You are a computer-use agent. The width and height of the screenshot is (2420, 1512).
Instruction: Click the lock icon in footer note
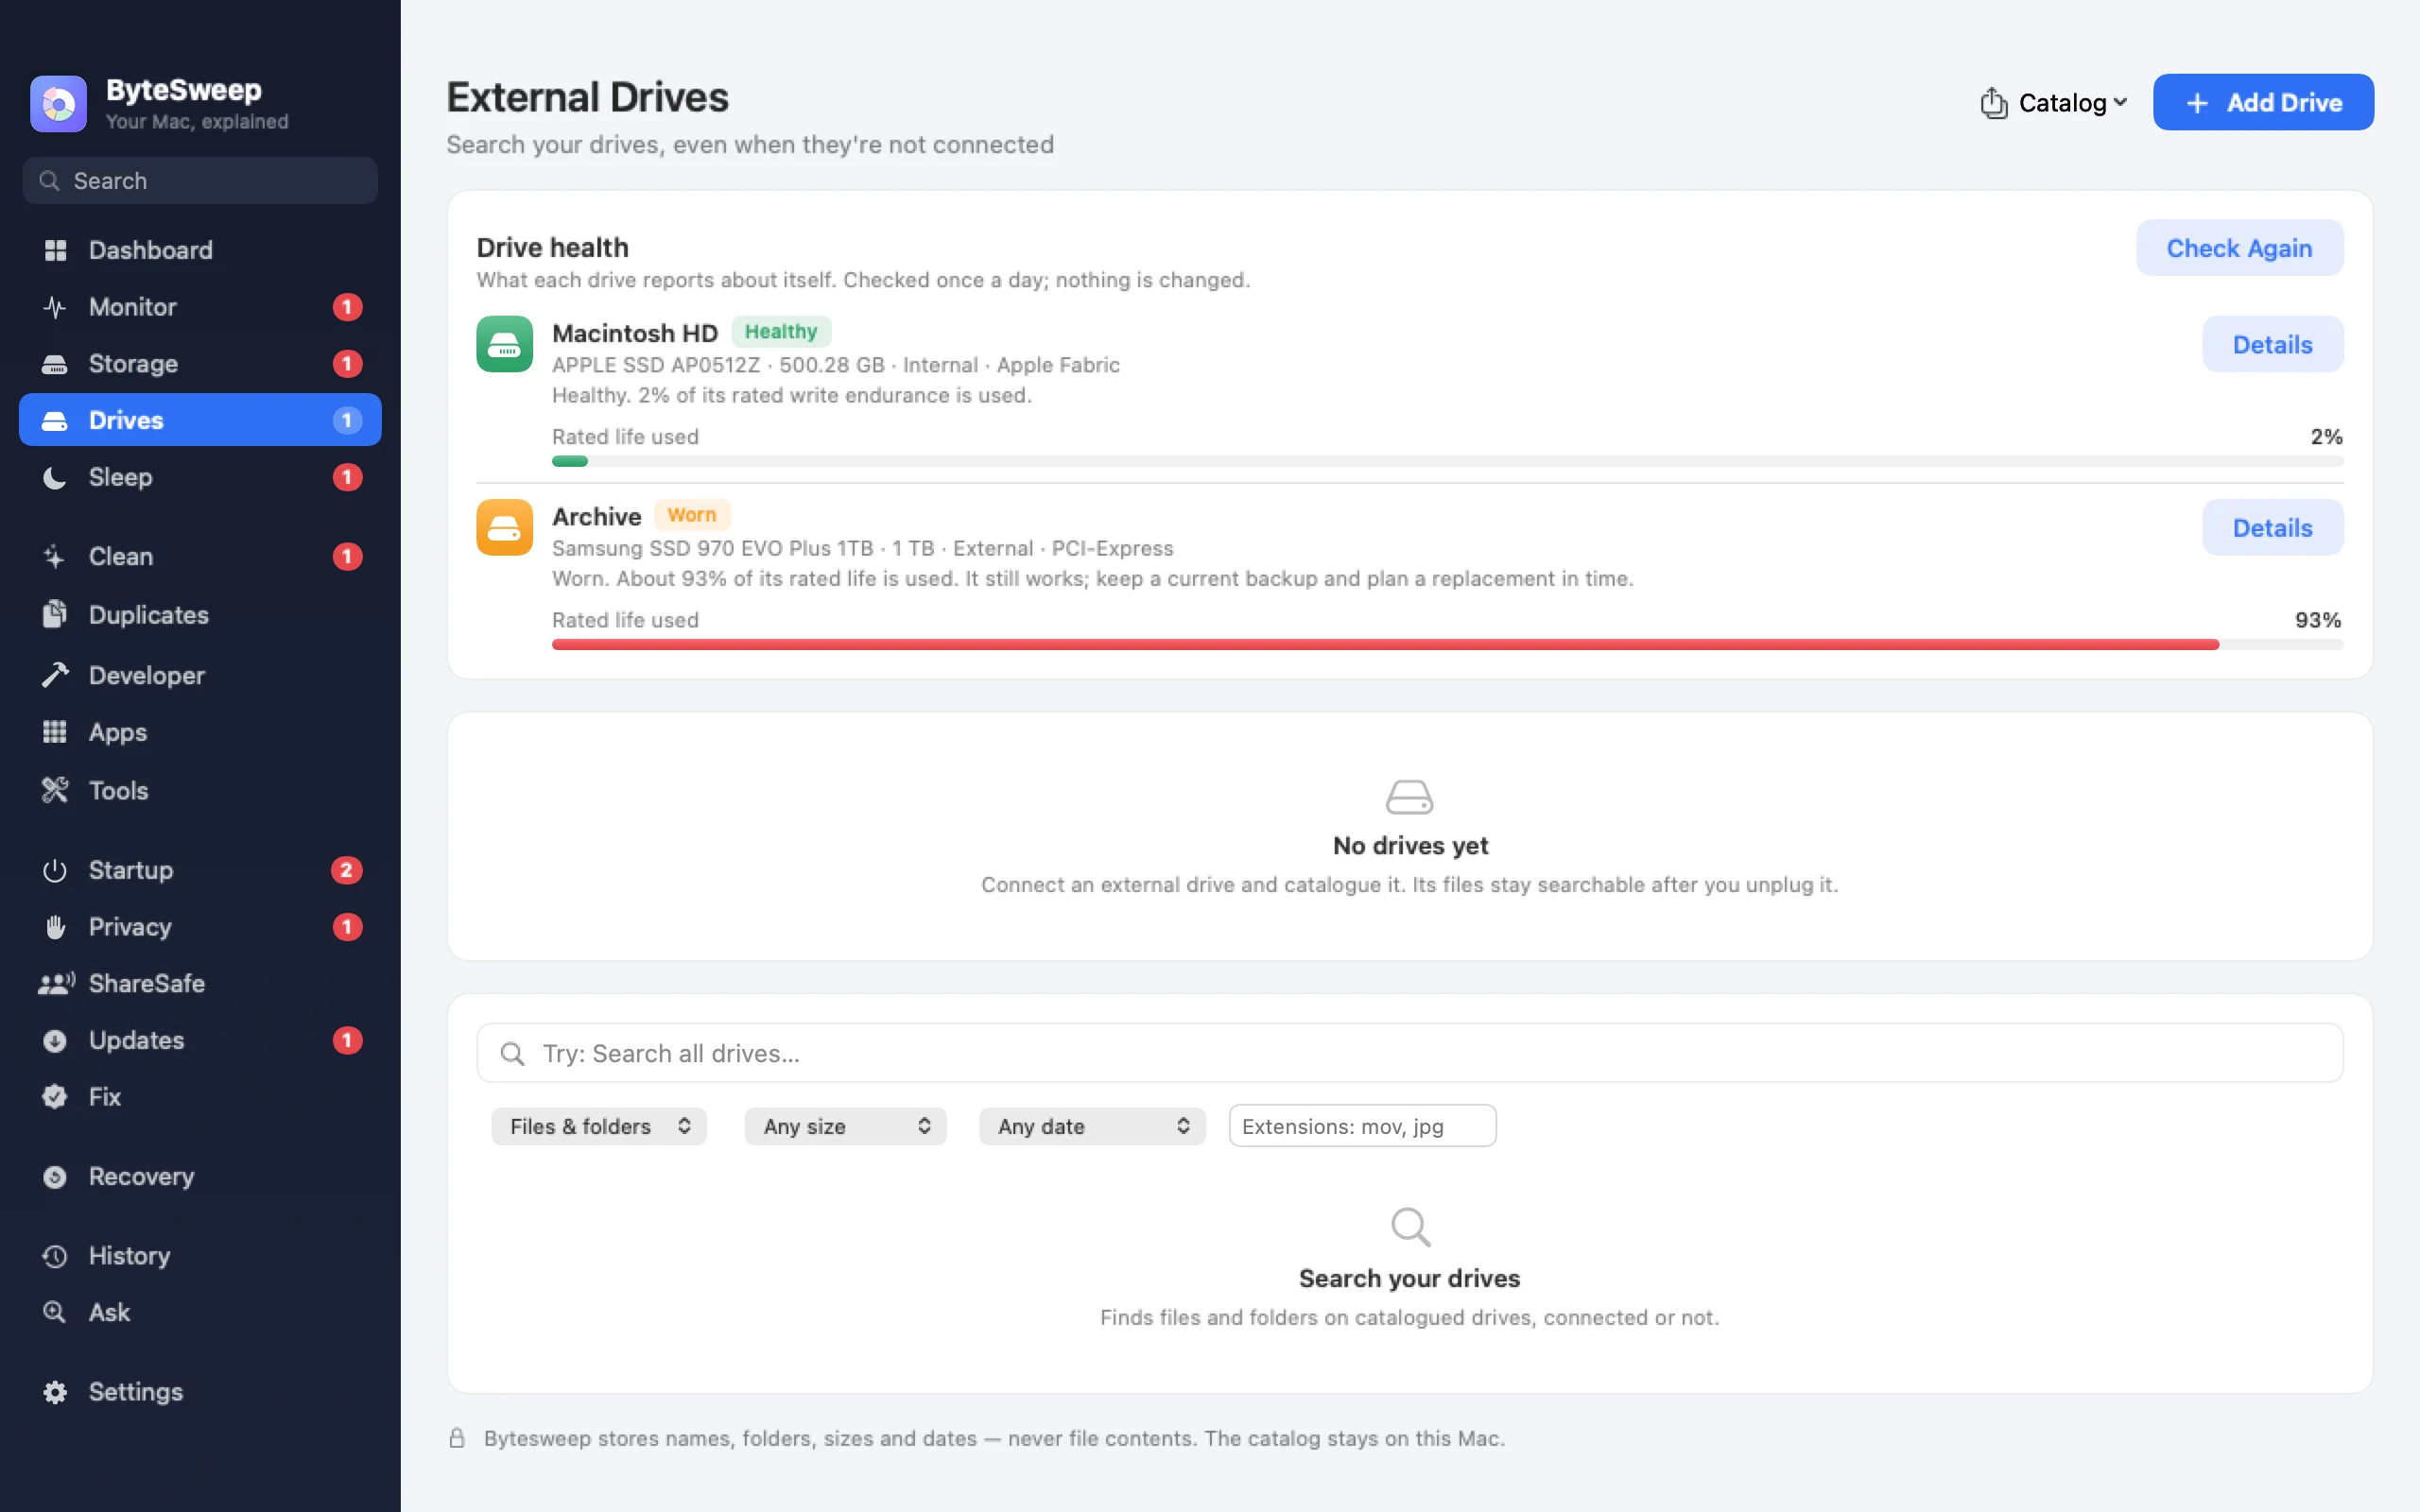click(x=457, y=1438)
